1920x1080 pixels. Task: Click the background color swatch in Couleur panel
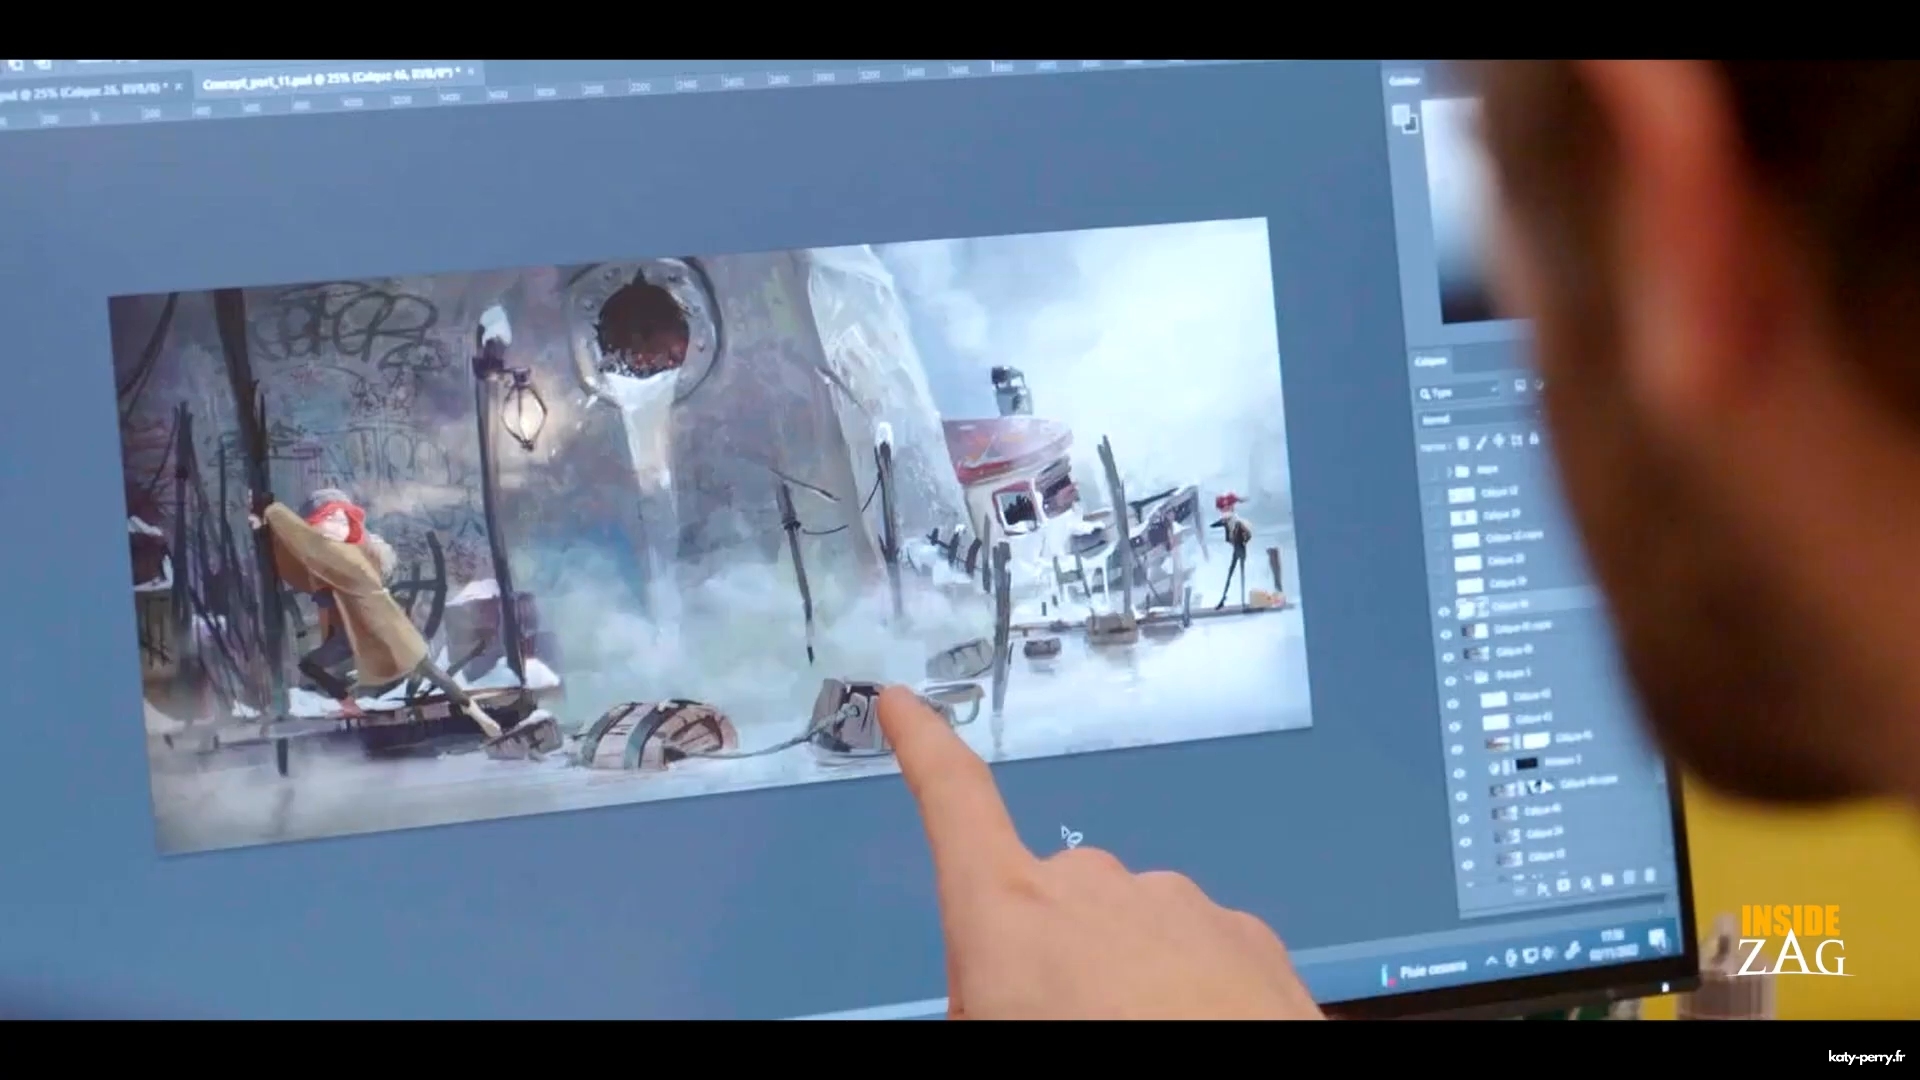(1411, 124)
